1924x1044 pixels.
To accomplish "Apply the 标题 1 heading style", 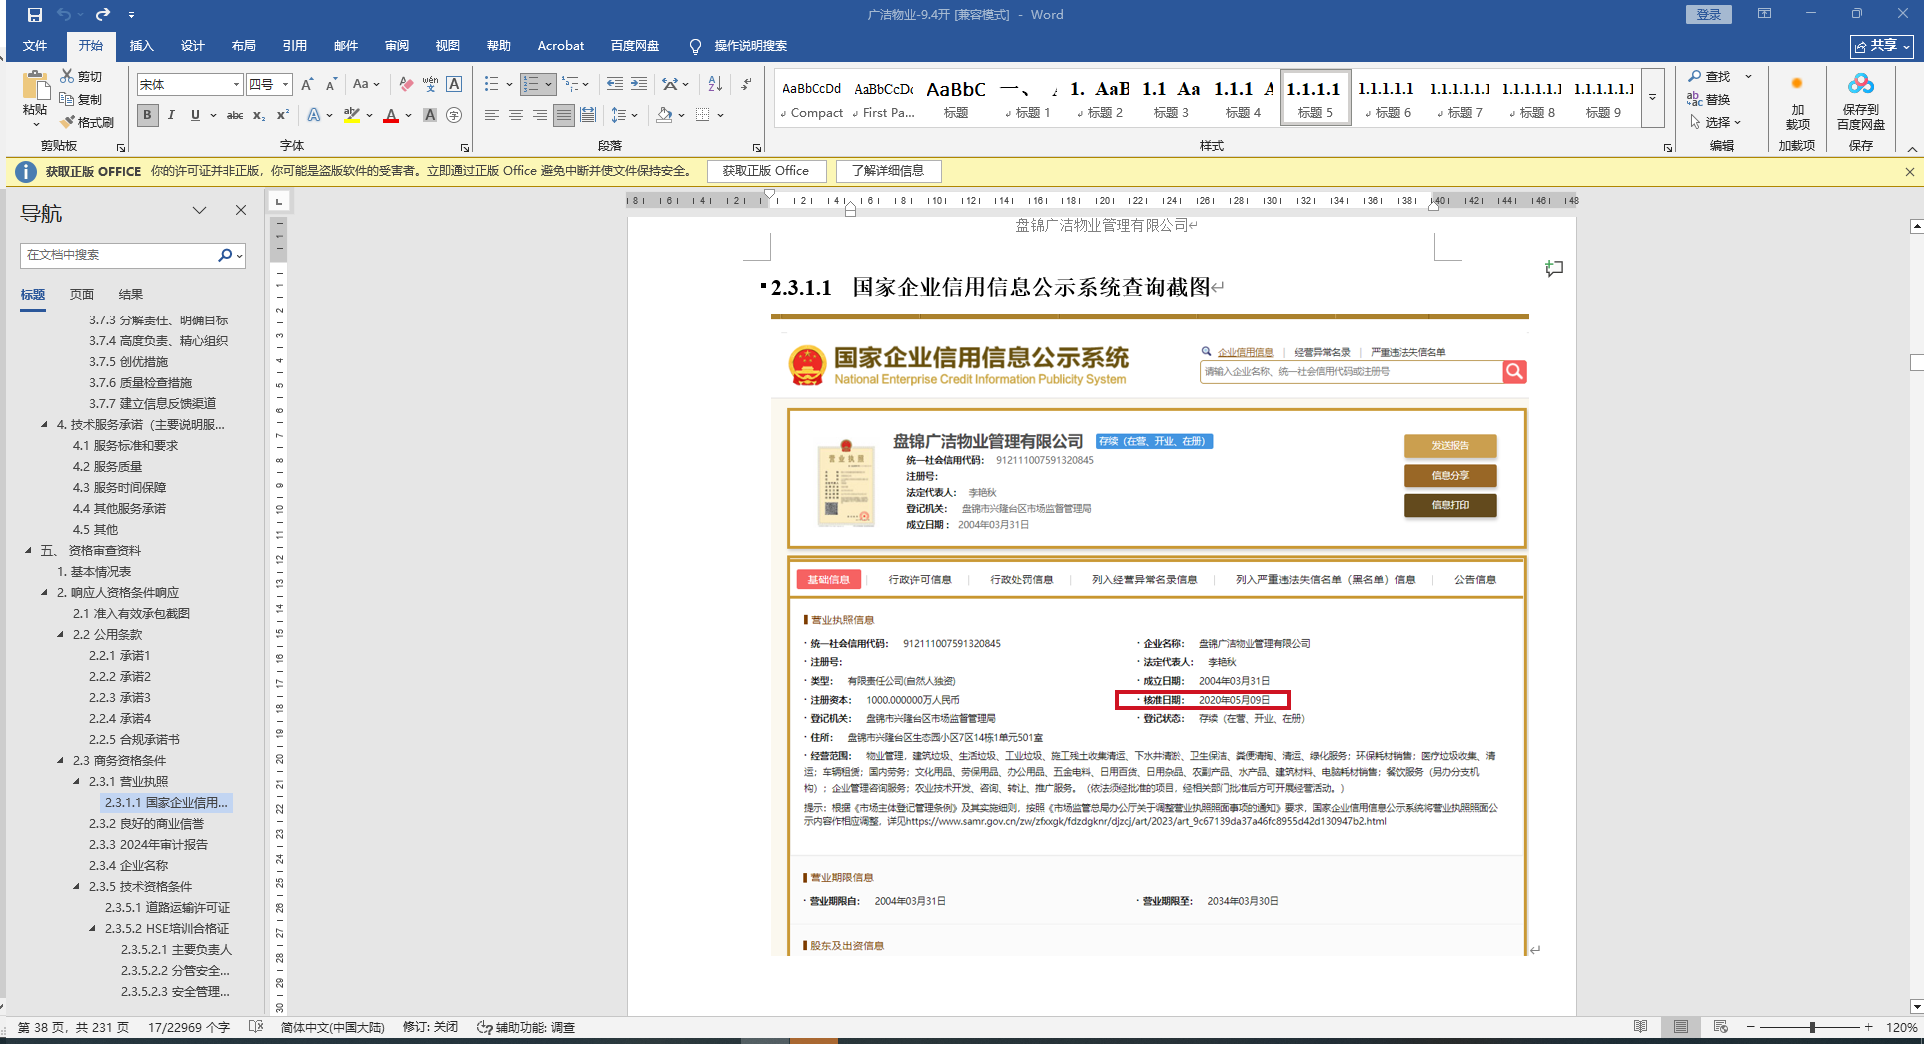I will tap(1028, 98).
